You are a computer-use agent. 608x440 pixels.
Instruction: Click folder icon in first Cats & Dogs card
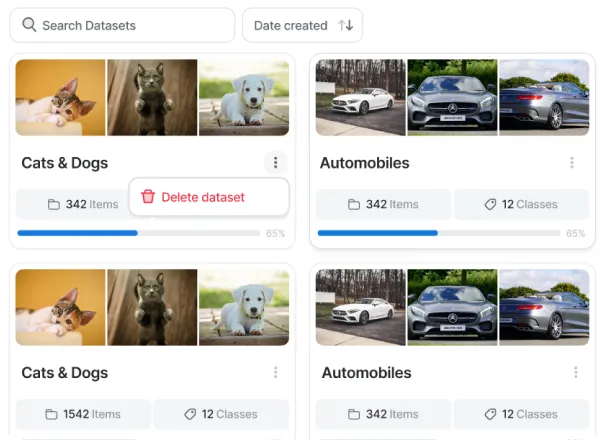(x=53, y=204)
